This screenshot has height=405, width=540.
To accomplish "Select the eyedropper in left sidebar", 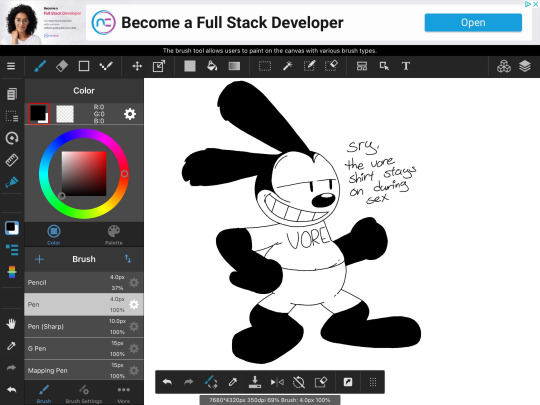I will pyautogui.click(x=11, y=345).
